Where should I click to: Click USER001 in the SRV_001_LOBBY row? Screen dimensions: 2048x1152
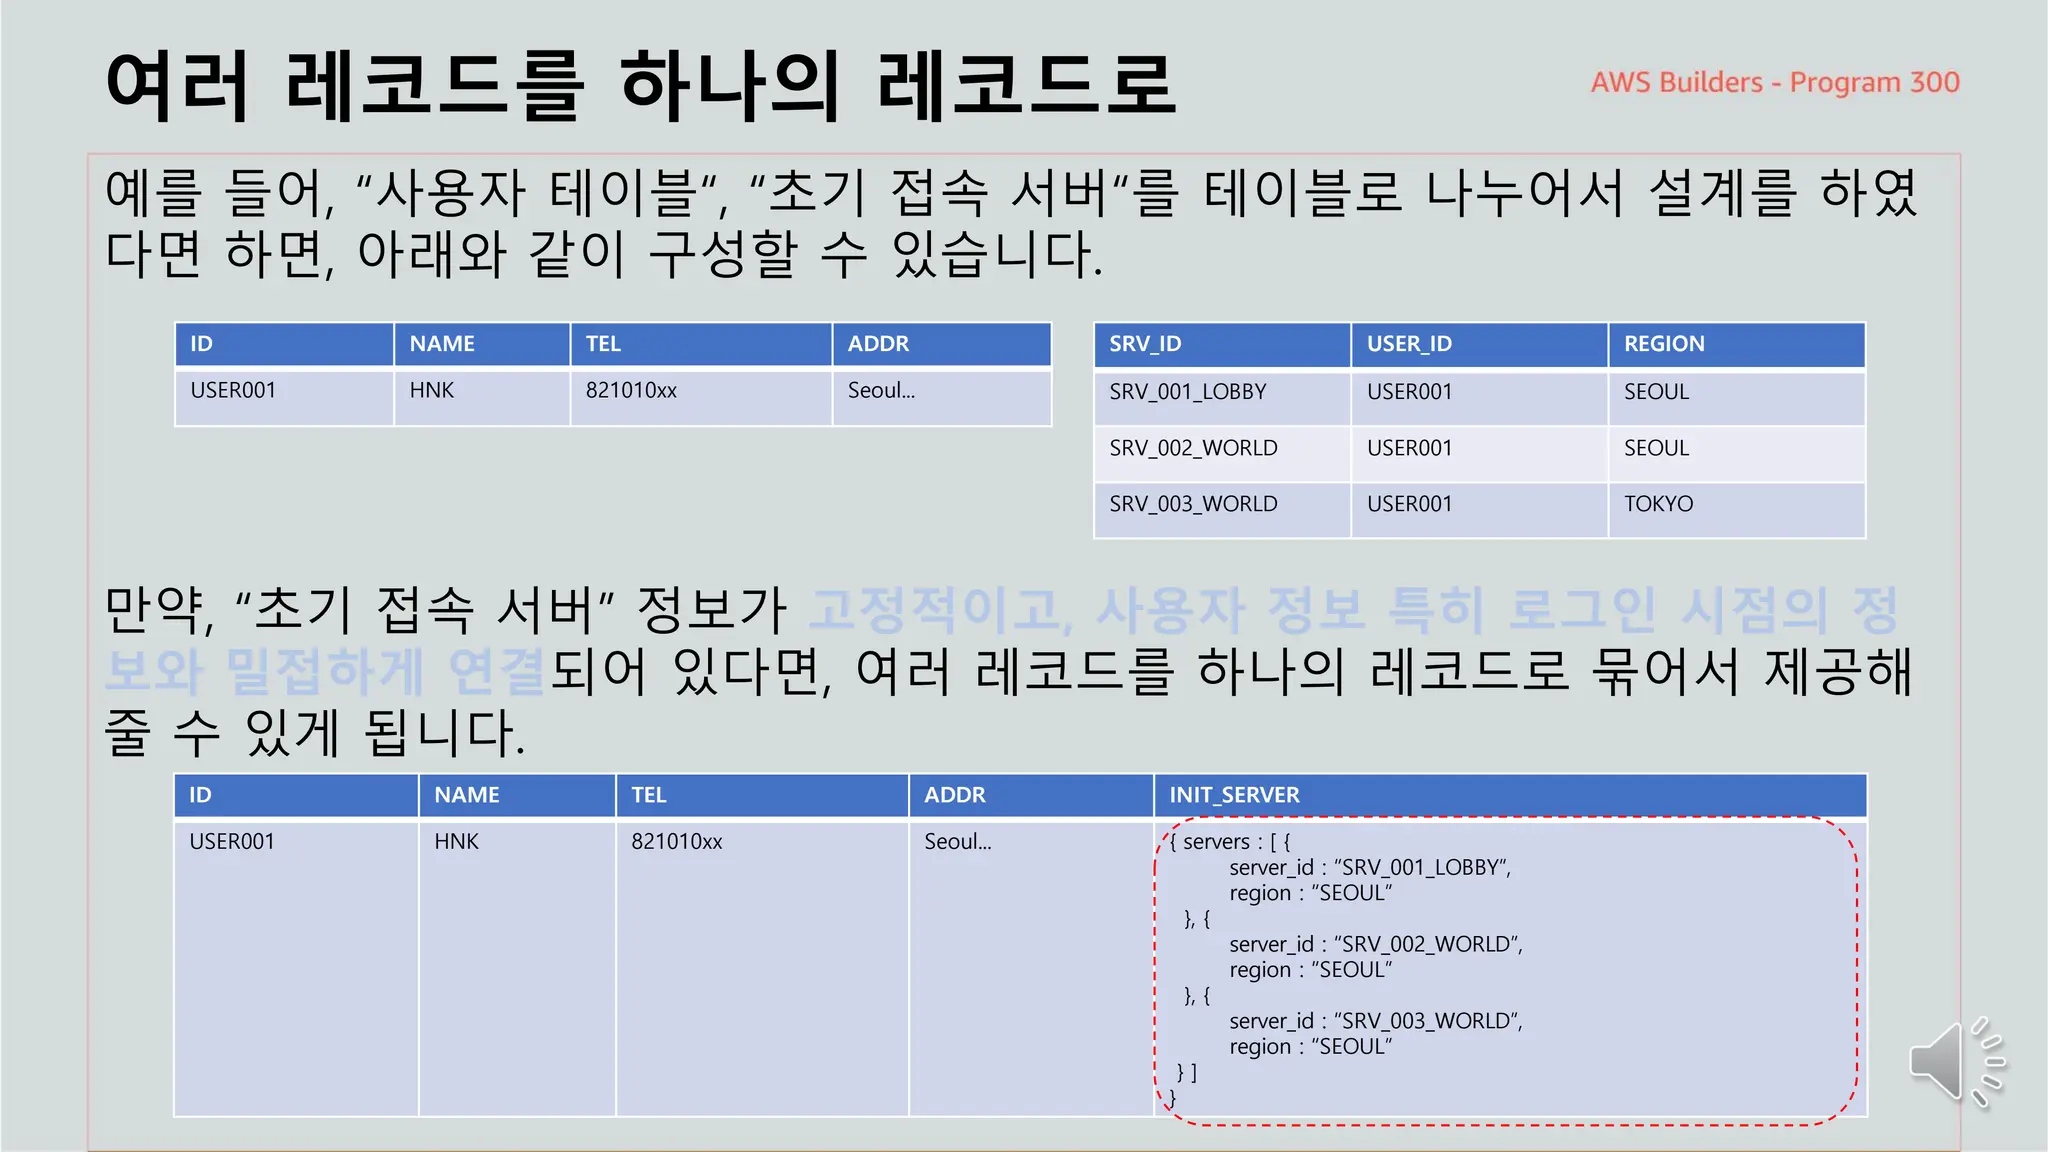click(x=1479, y=397)
